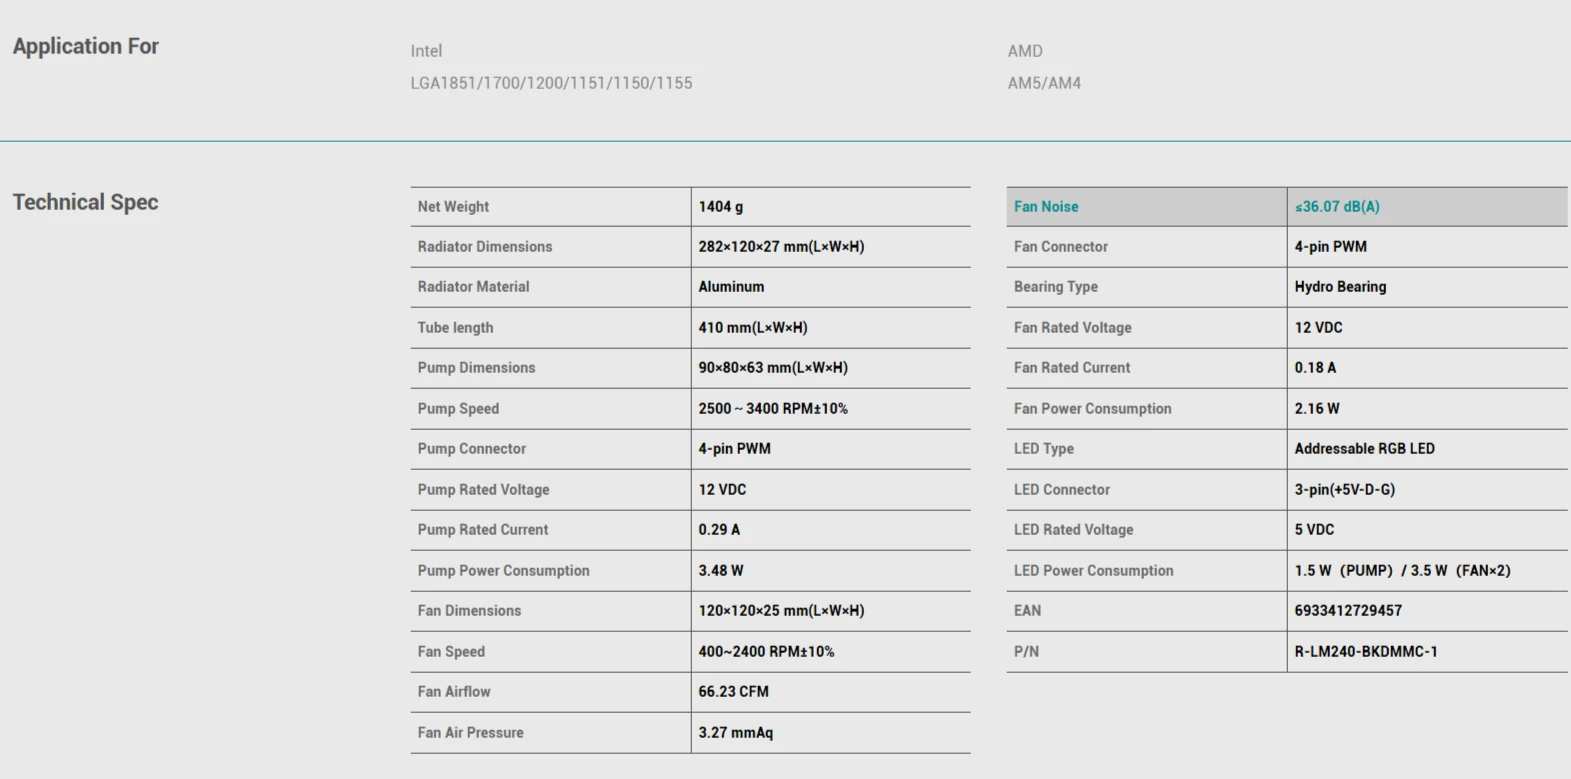
Task: Select the '3.48 W' power value
Action: coord(721,571)
